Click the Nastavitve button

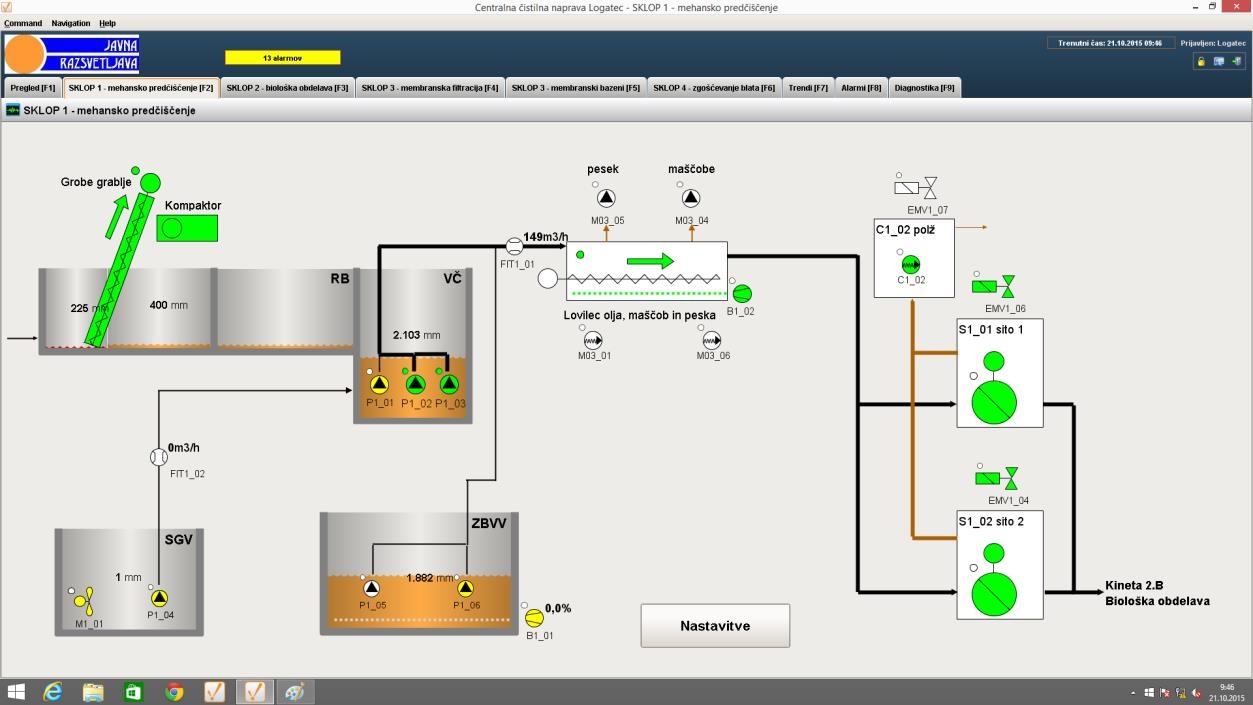(x=714, y=626)
